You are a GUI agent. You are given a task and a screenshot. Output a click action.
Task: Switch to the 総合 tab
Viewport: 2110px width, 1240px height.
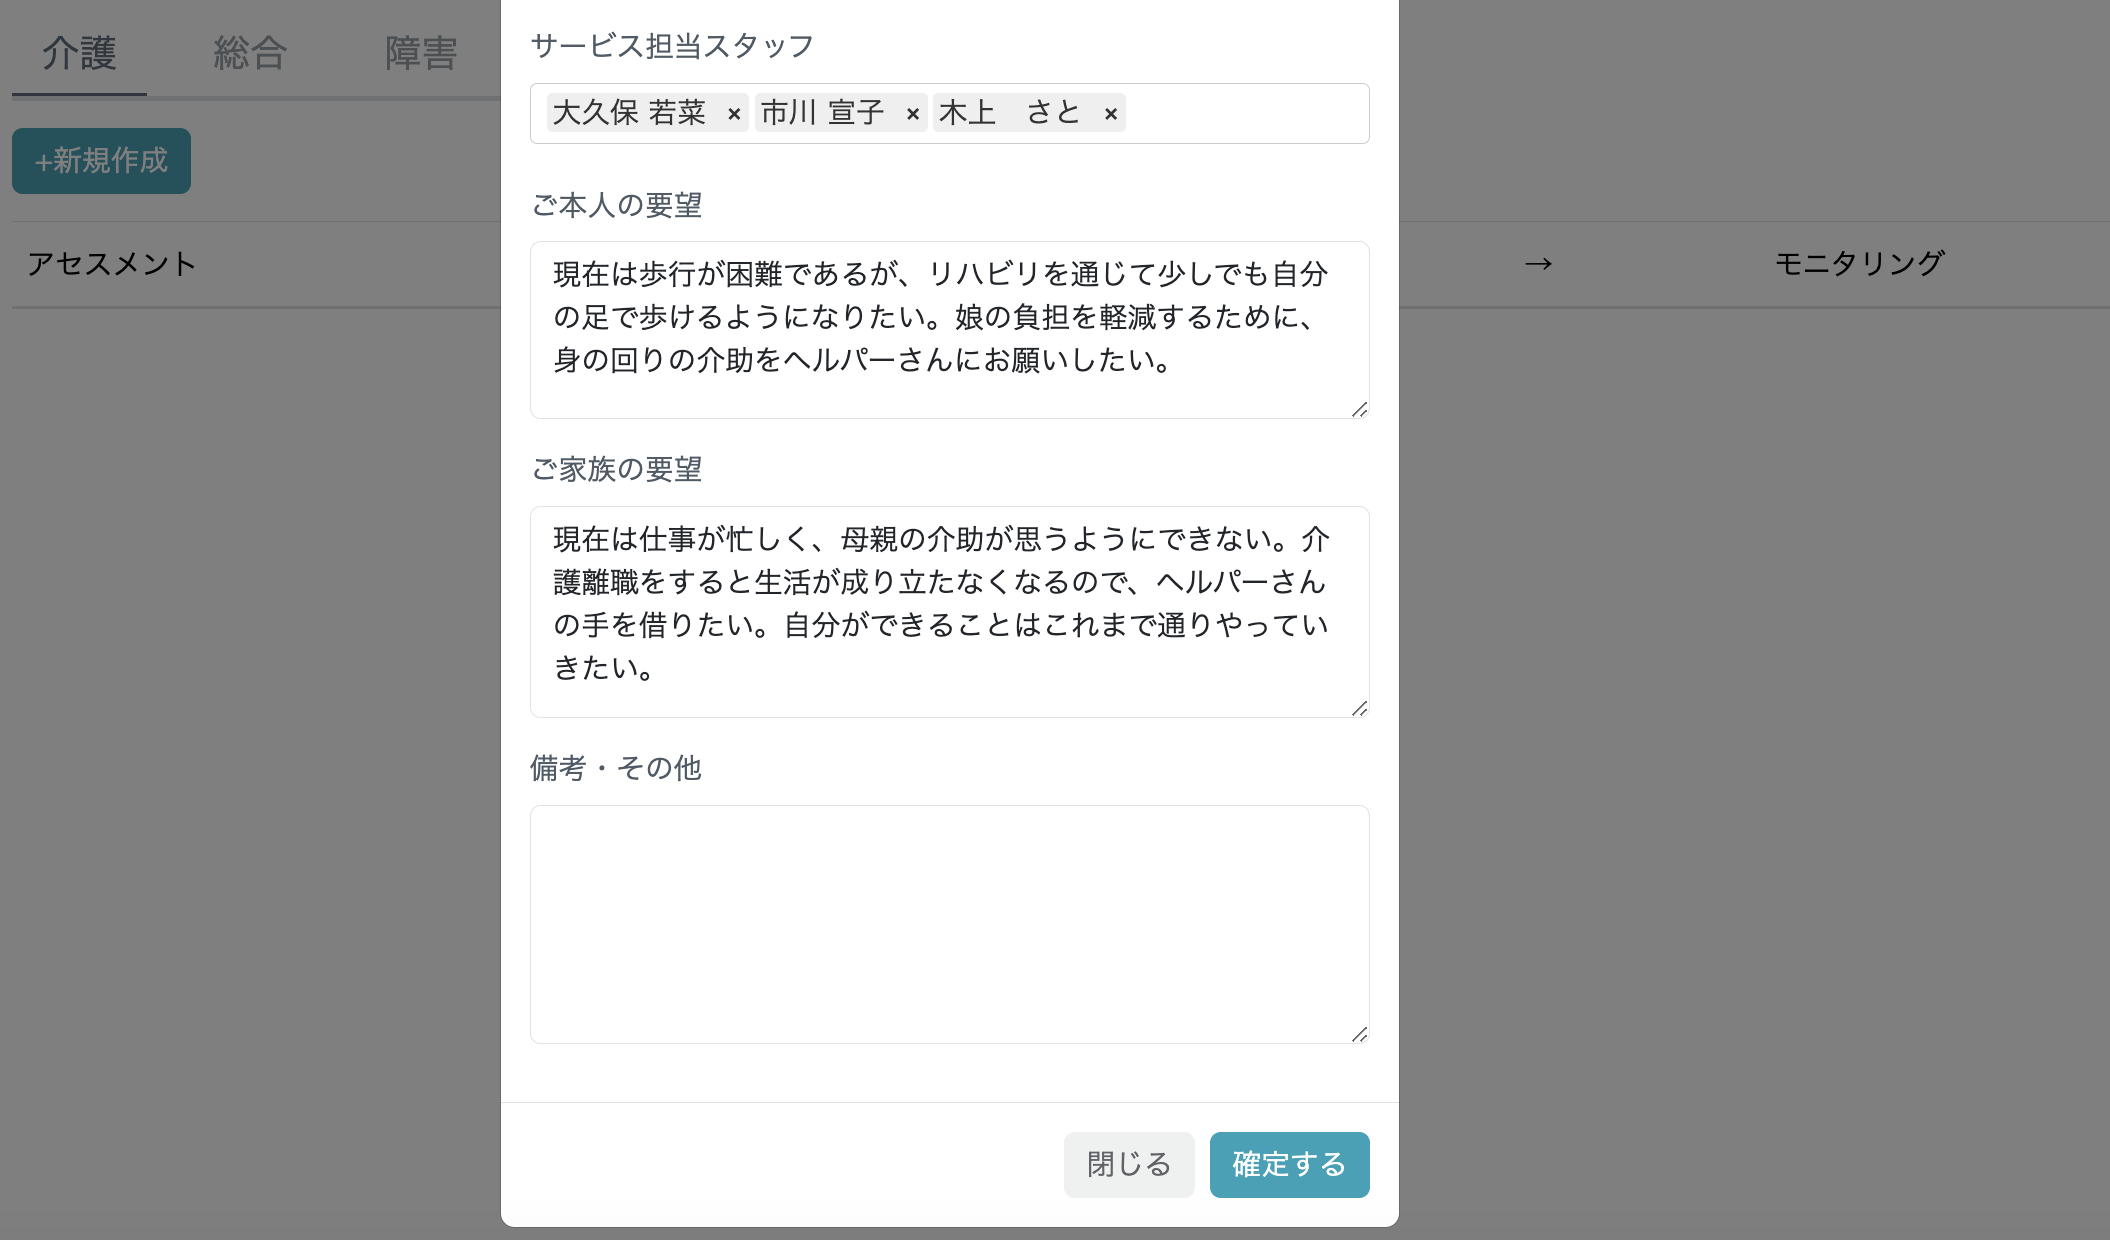click(250, 51)
